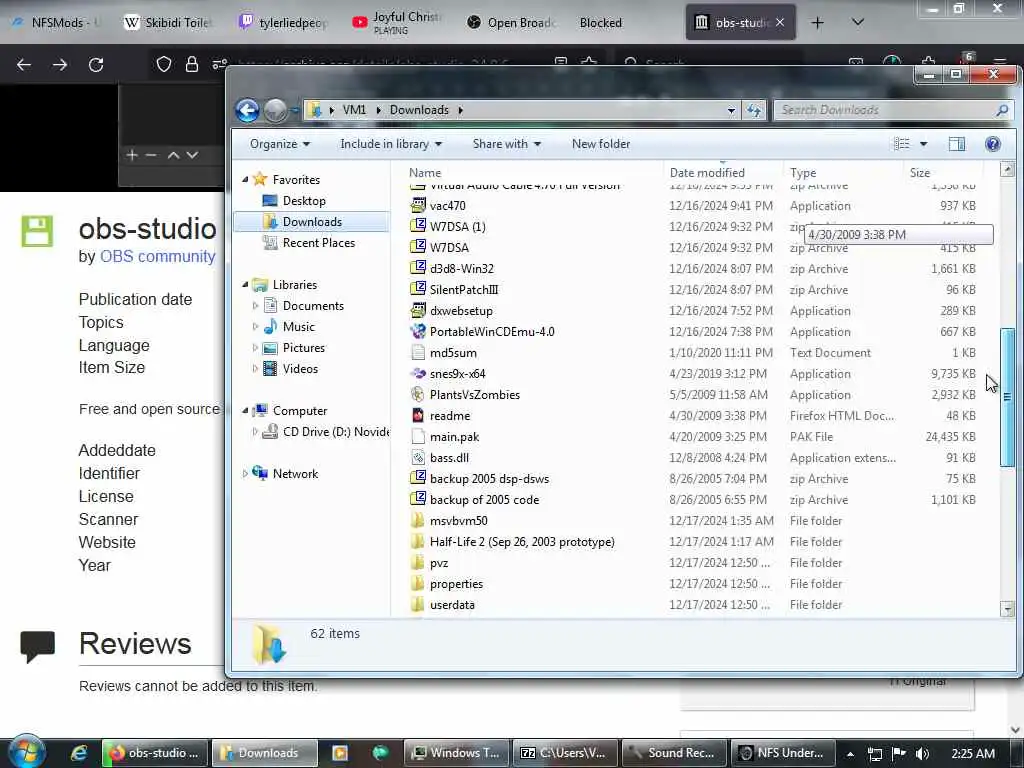Reload the page in the browser
The width and height of the screenshot is (1024, 768).
96,65
